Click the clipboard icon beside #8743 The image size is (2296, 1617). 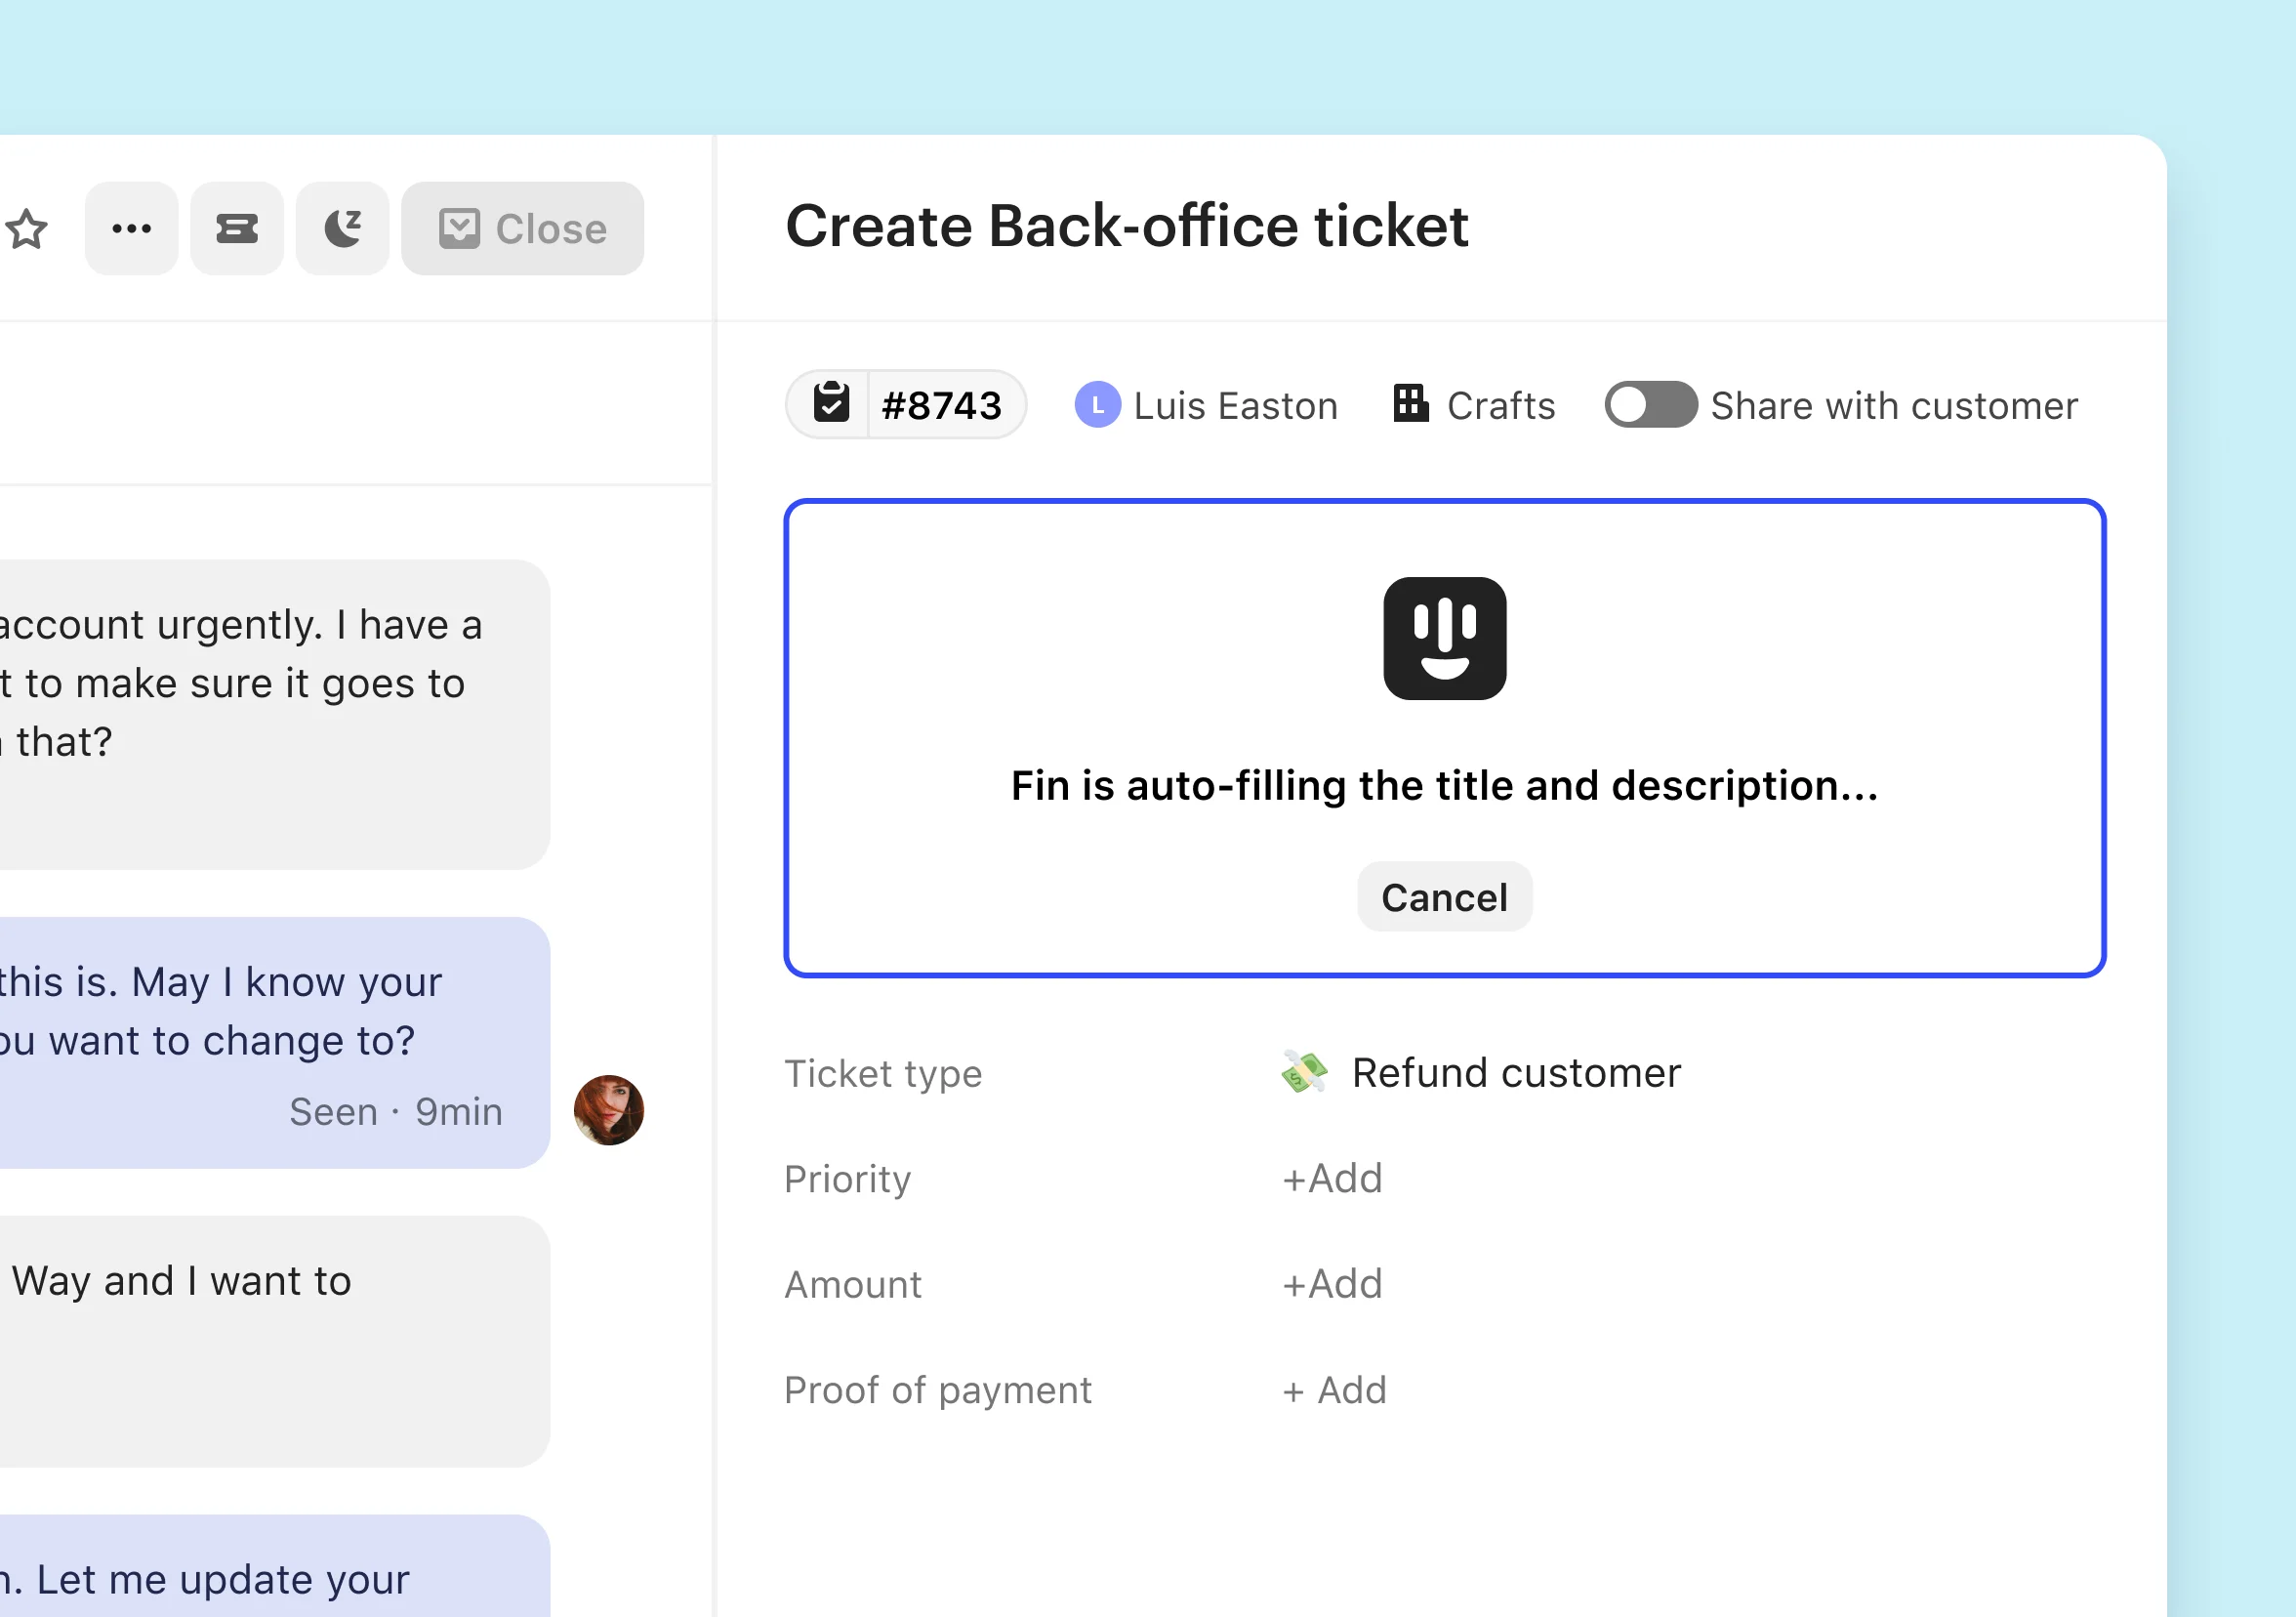(831, 404)
